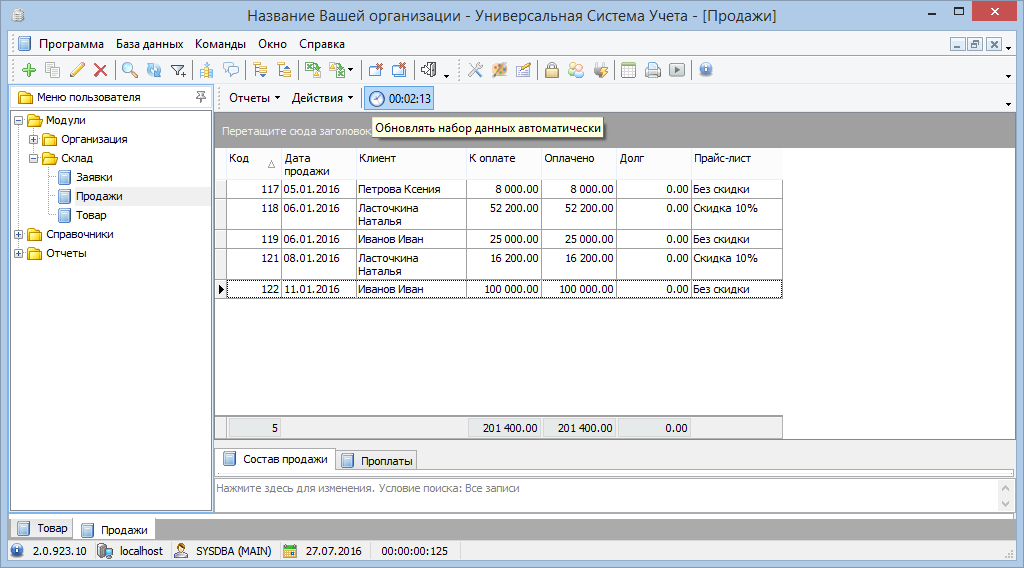Toggle the auto-refresh timer button

(399, 98)
